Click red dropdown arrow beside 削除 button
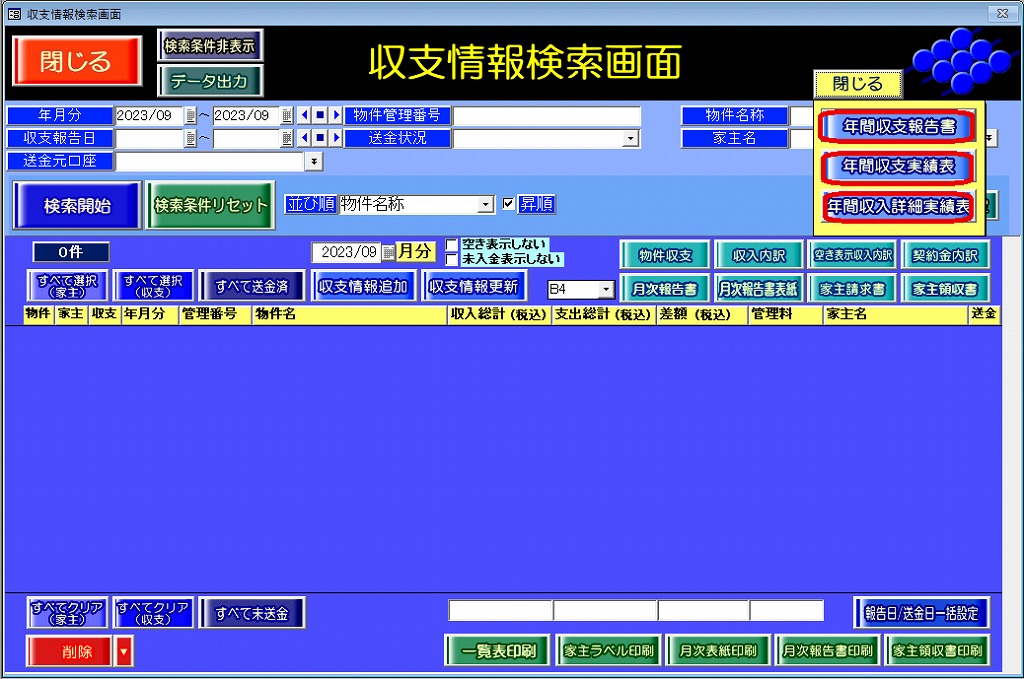 124,652
